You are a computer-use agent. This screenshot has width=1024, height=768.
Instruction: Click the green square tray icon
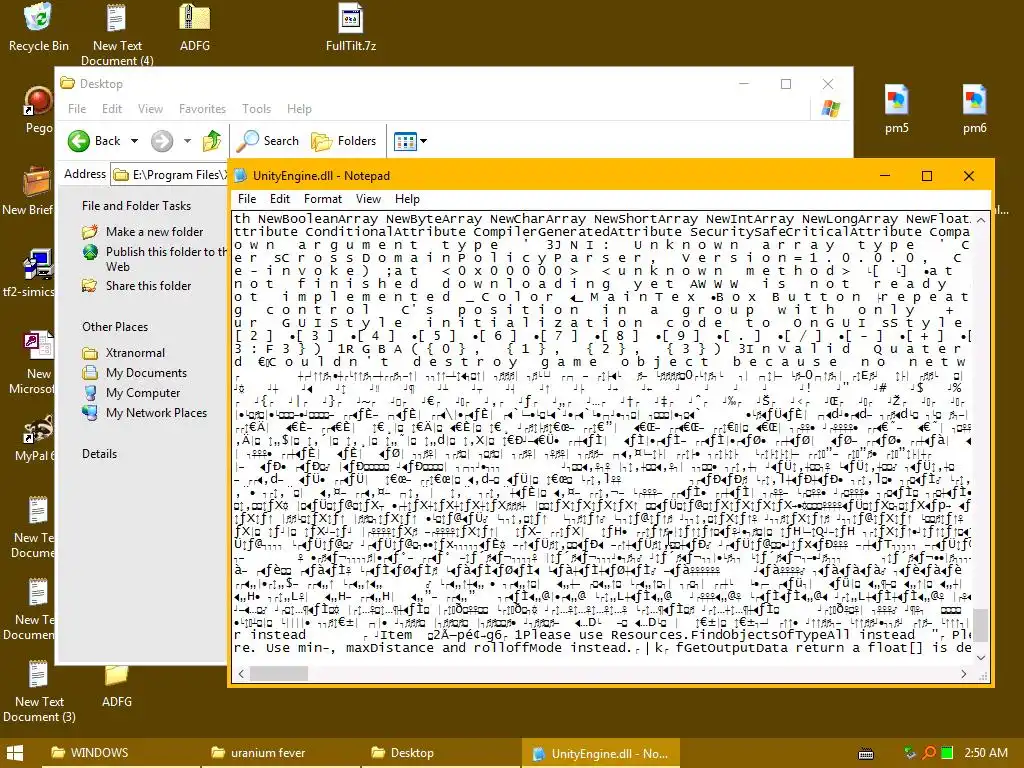click(947, 753)
